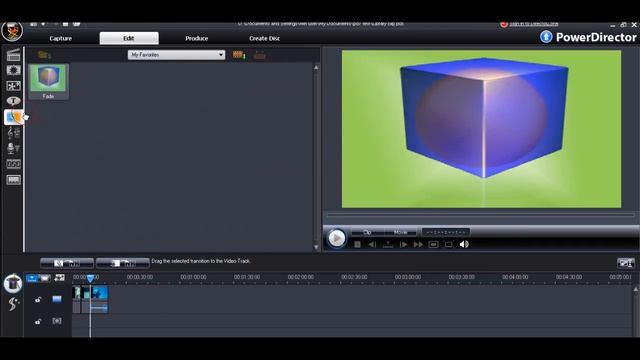Click the timecode display field
The width and height of the screenshot is (640, 360).
[446, 232]
